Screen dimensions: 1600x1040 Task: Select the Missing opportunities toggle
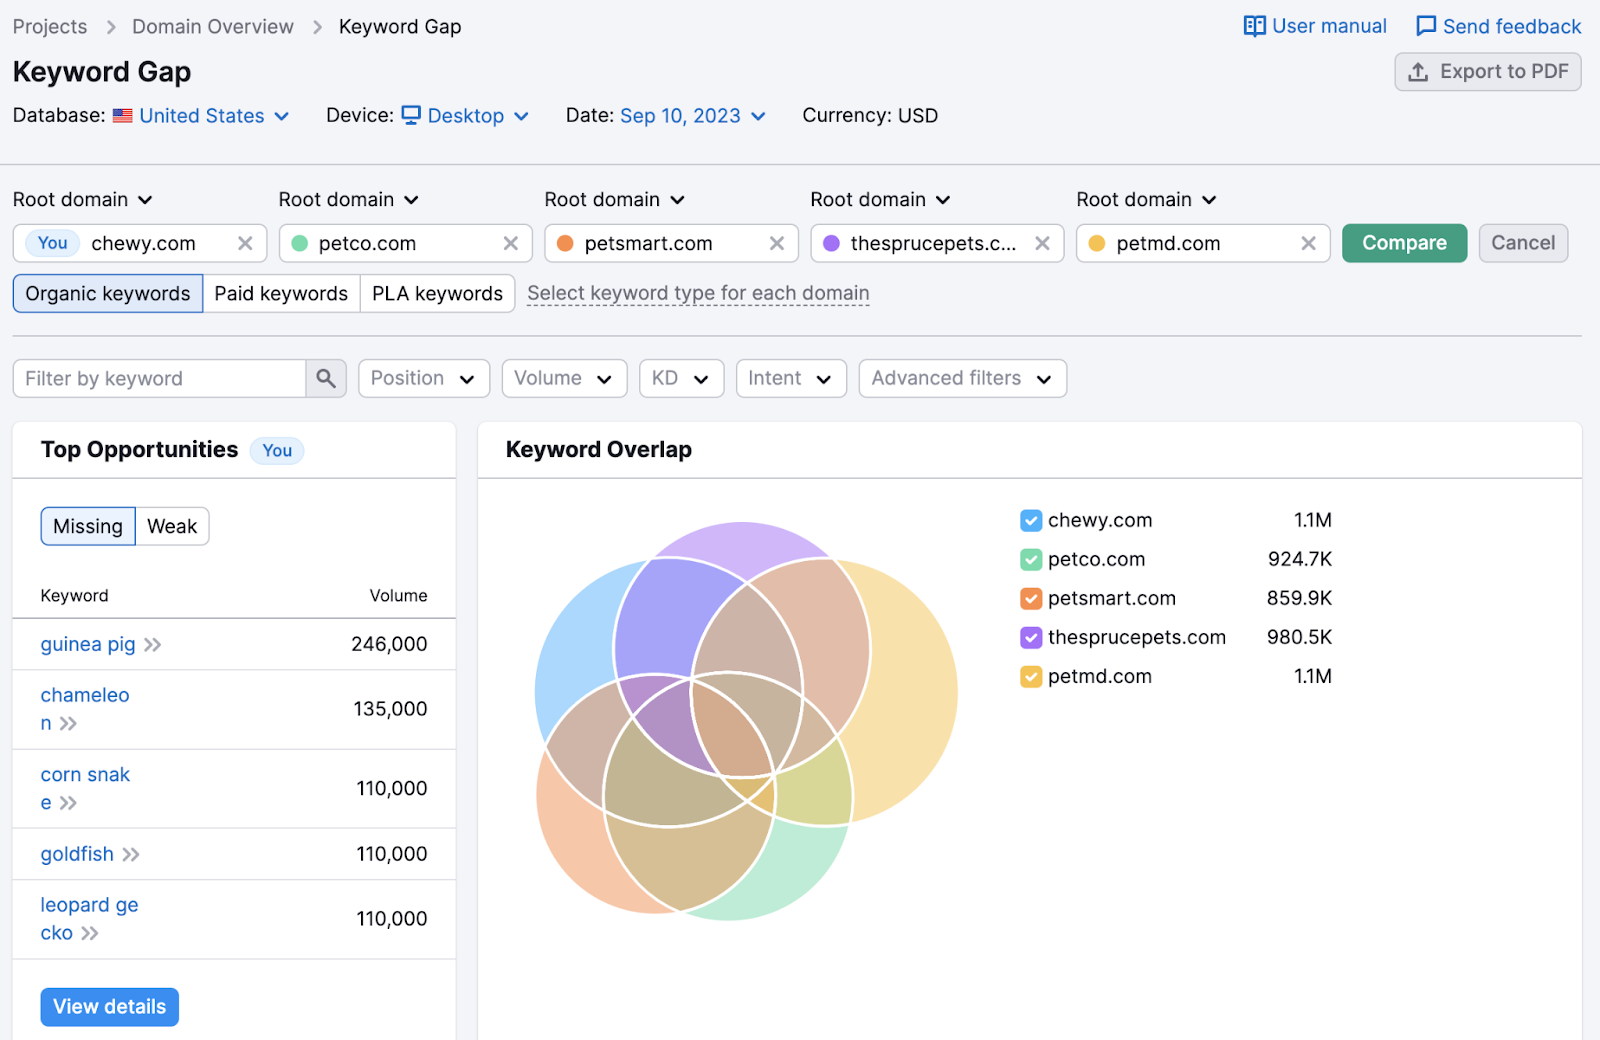(x=88, y=526)
